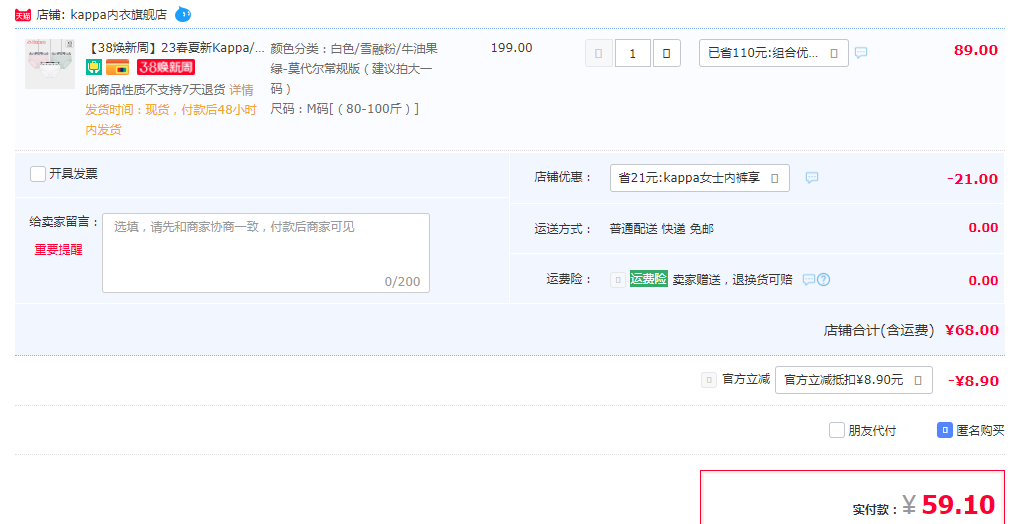Click the comment icon after 退换货可赔
This screenshot has width=1013, height=524.
809,280
